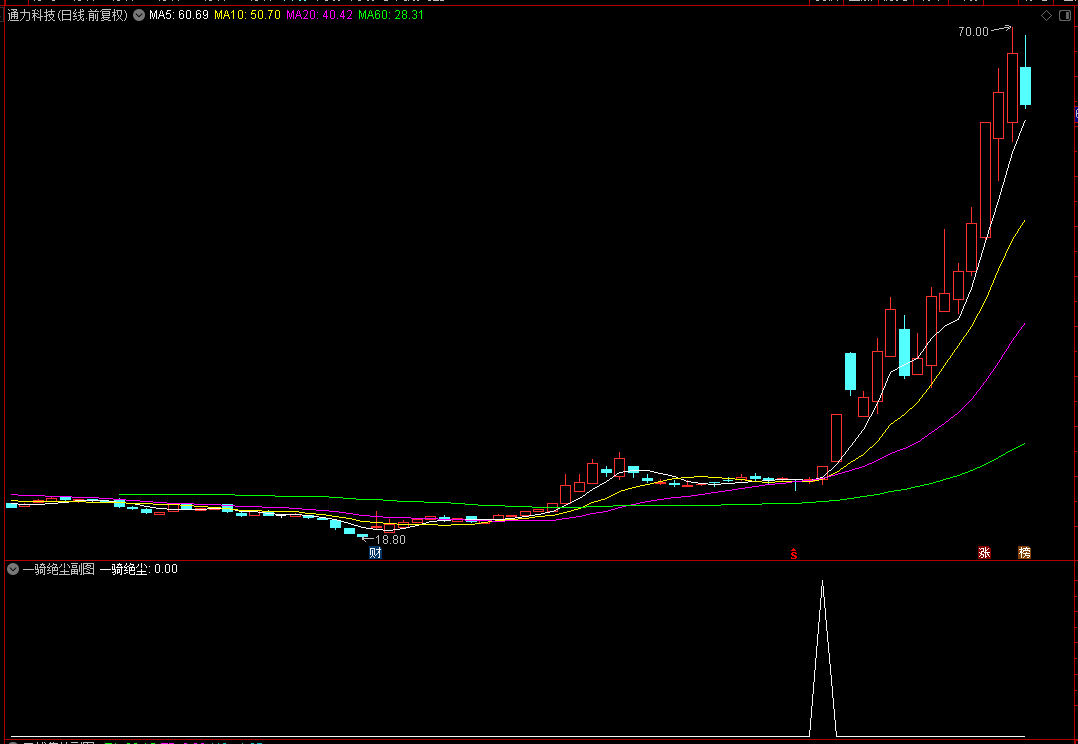The image size is (1078, 744).
Task: Click the peak of the 一骑绝尘 indicator spike
Action: coord(822,582)
